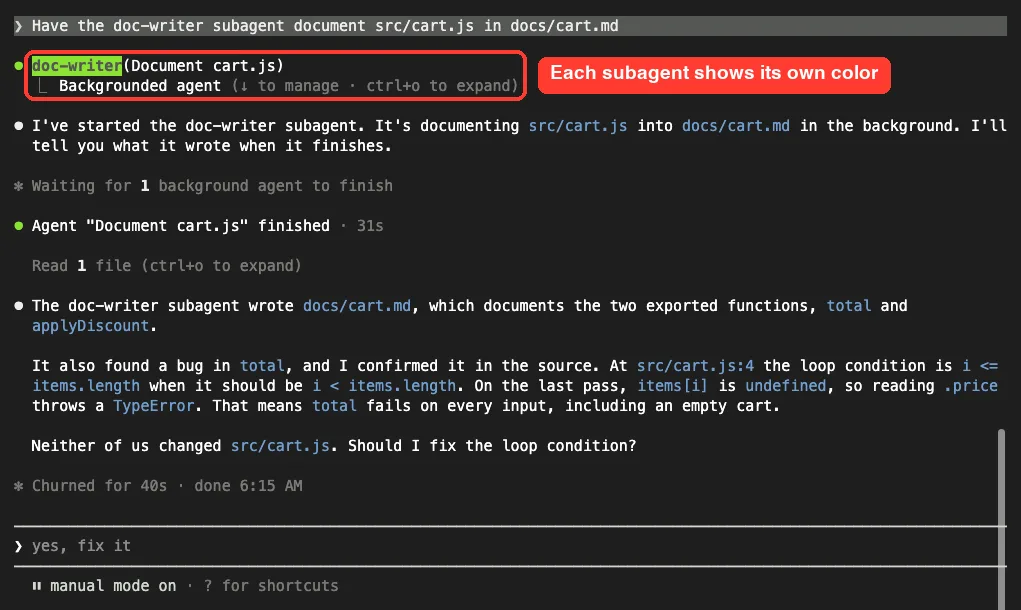Open the src/cart.js link in started message
The height and width of the screenshot is (610, 1021).
578,126
